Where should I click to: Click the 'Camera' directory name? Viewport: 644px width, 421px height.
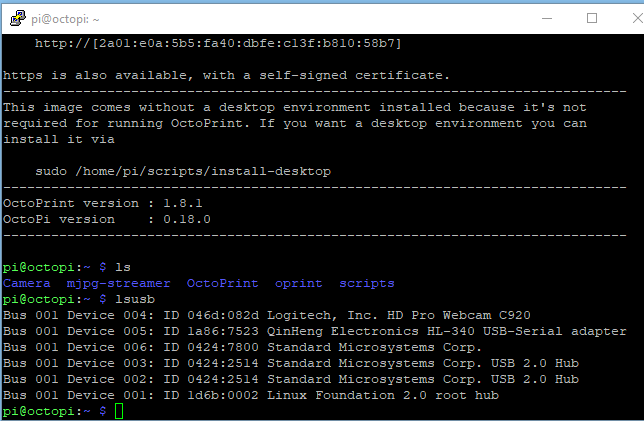27,284
